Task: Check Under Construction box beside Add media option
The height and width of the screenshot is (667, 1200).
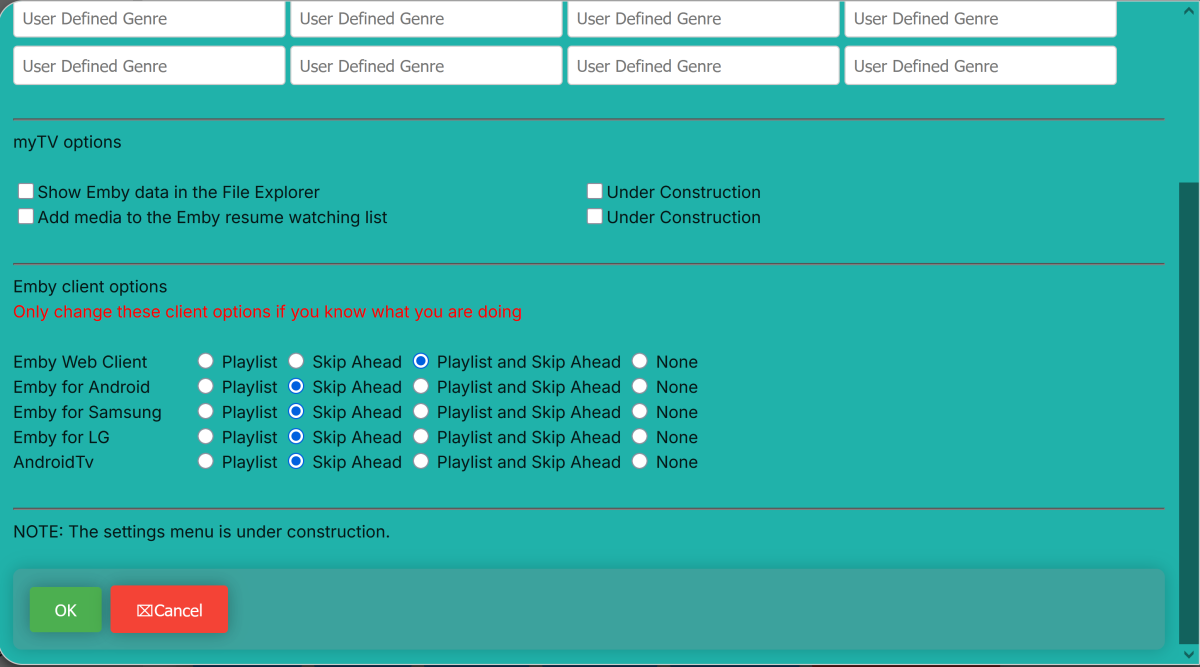Action: (595, 216)
